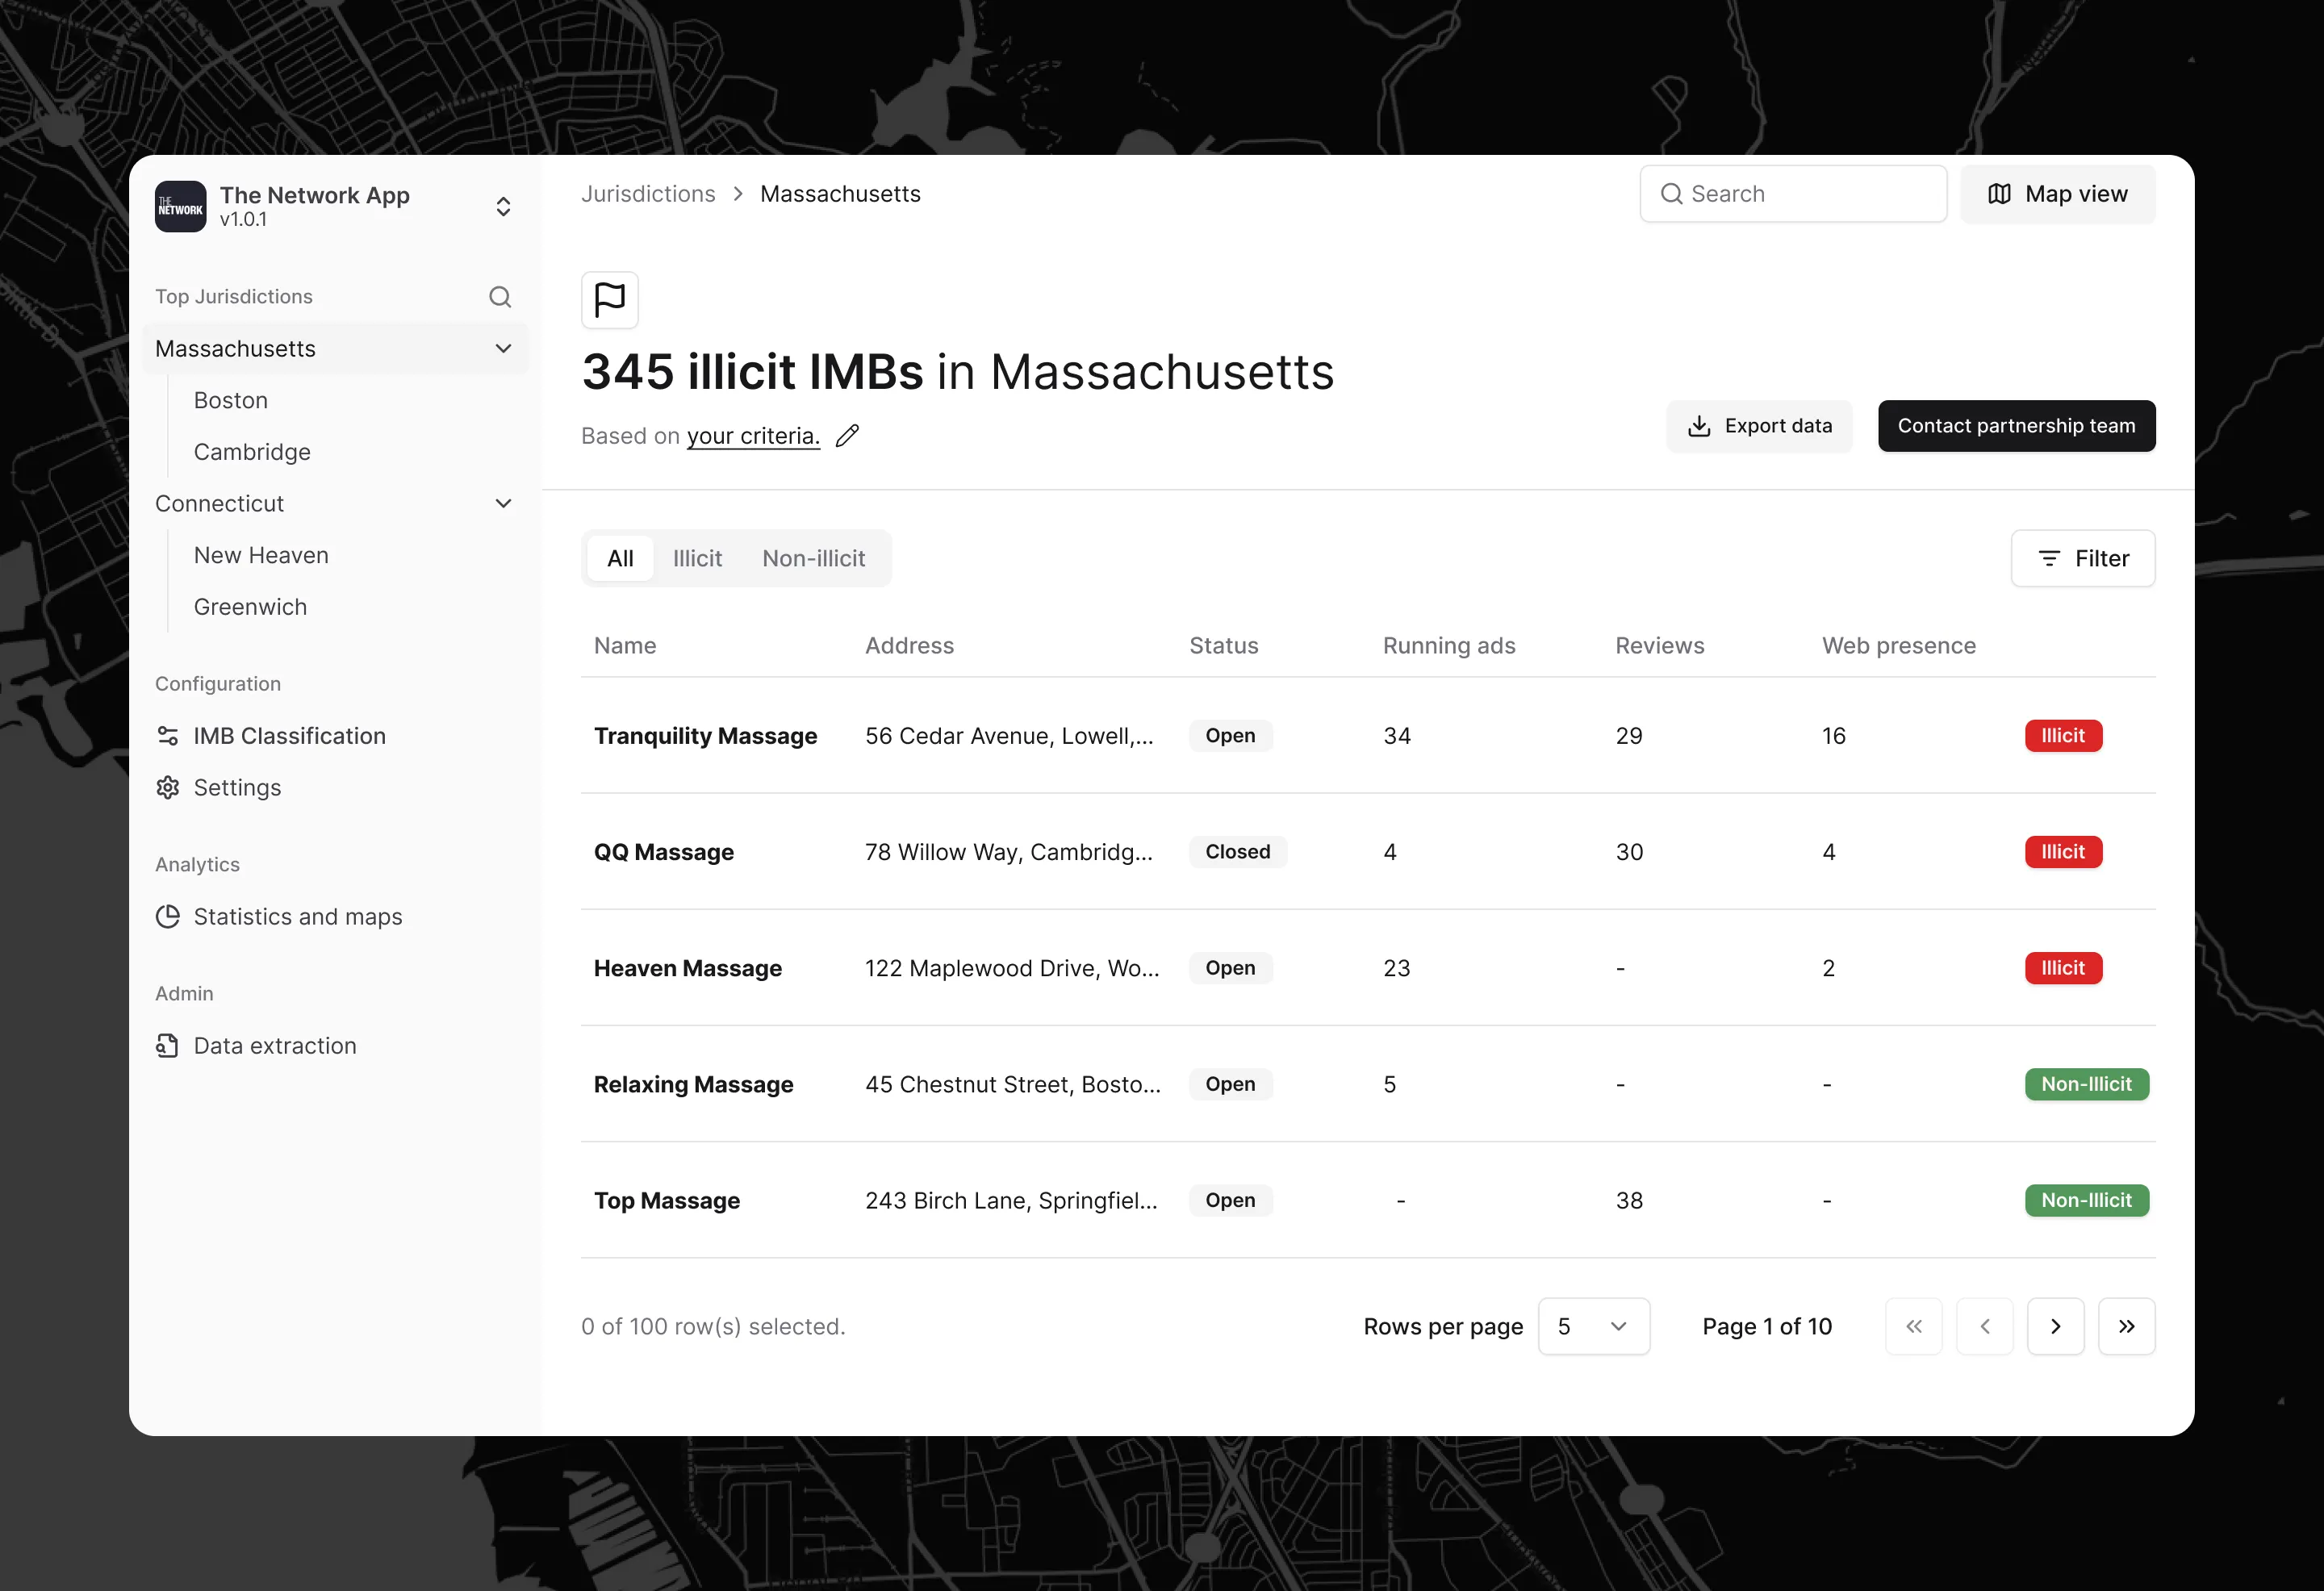Screen dimensions: 2324x1591
Task: Go to the first page
Action: [x=1913, y=1326]
